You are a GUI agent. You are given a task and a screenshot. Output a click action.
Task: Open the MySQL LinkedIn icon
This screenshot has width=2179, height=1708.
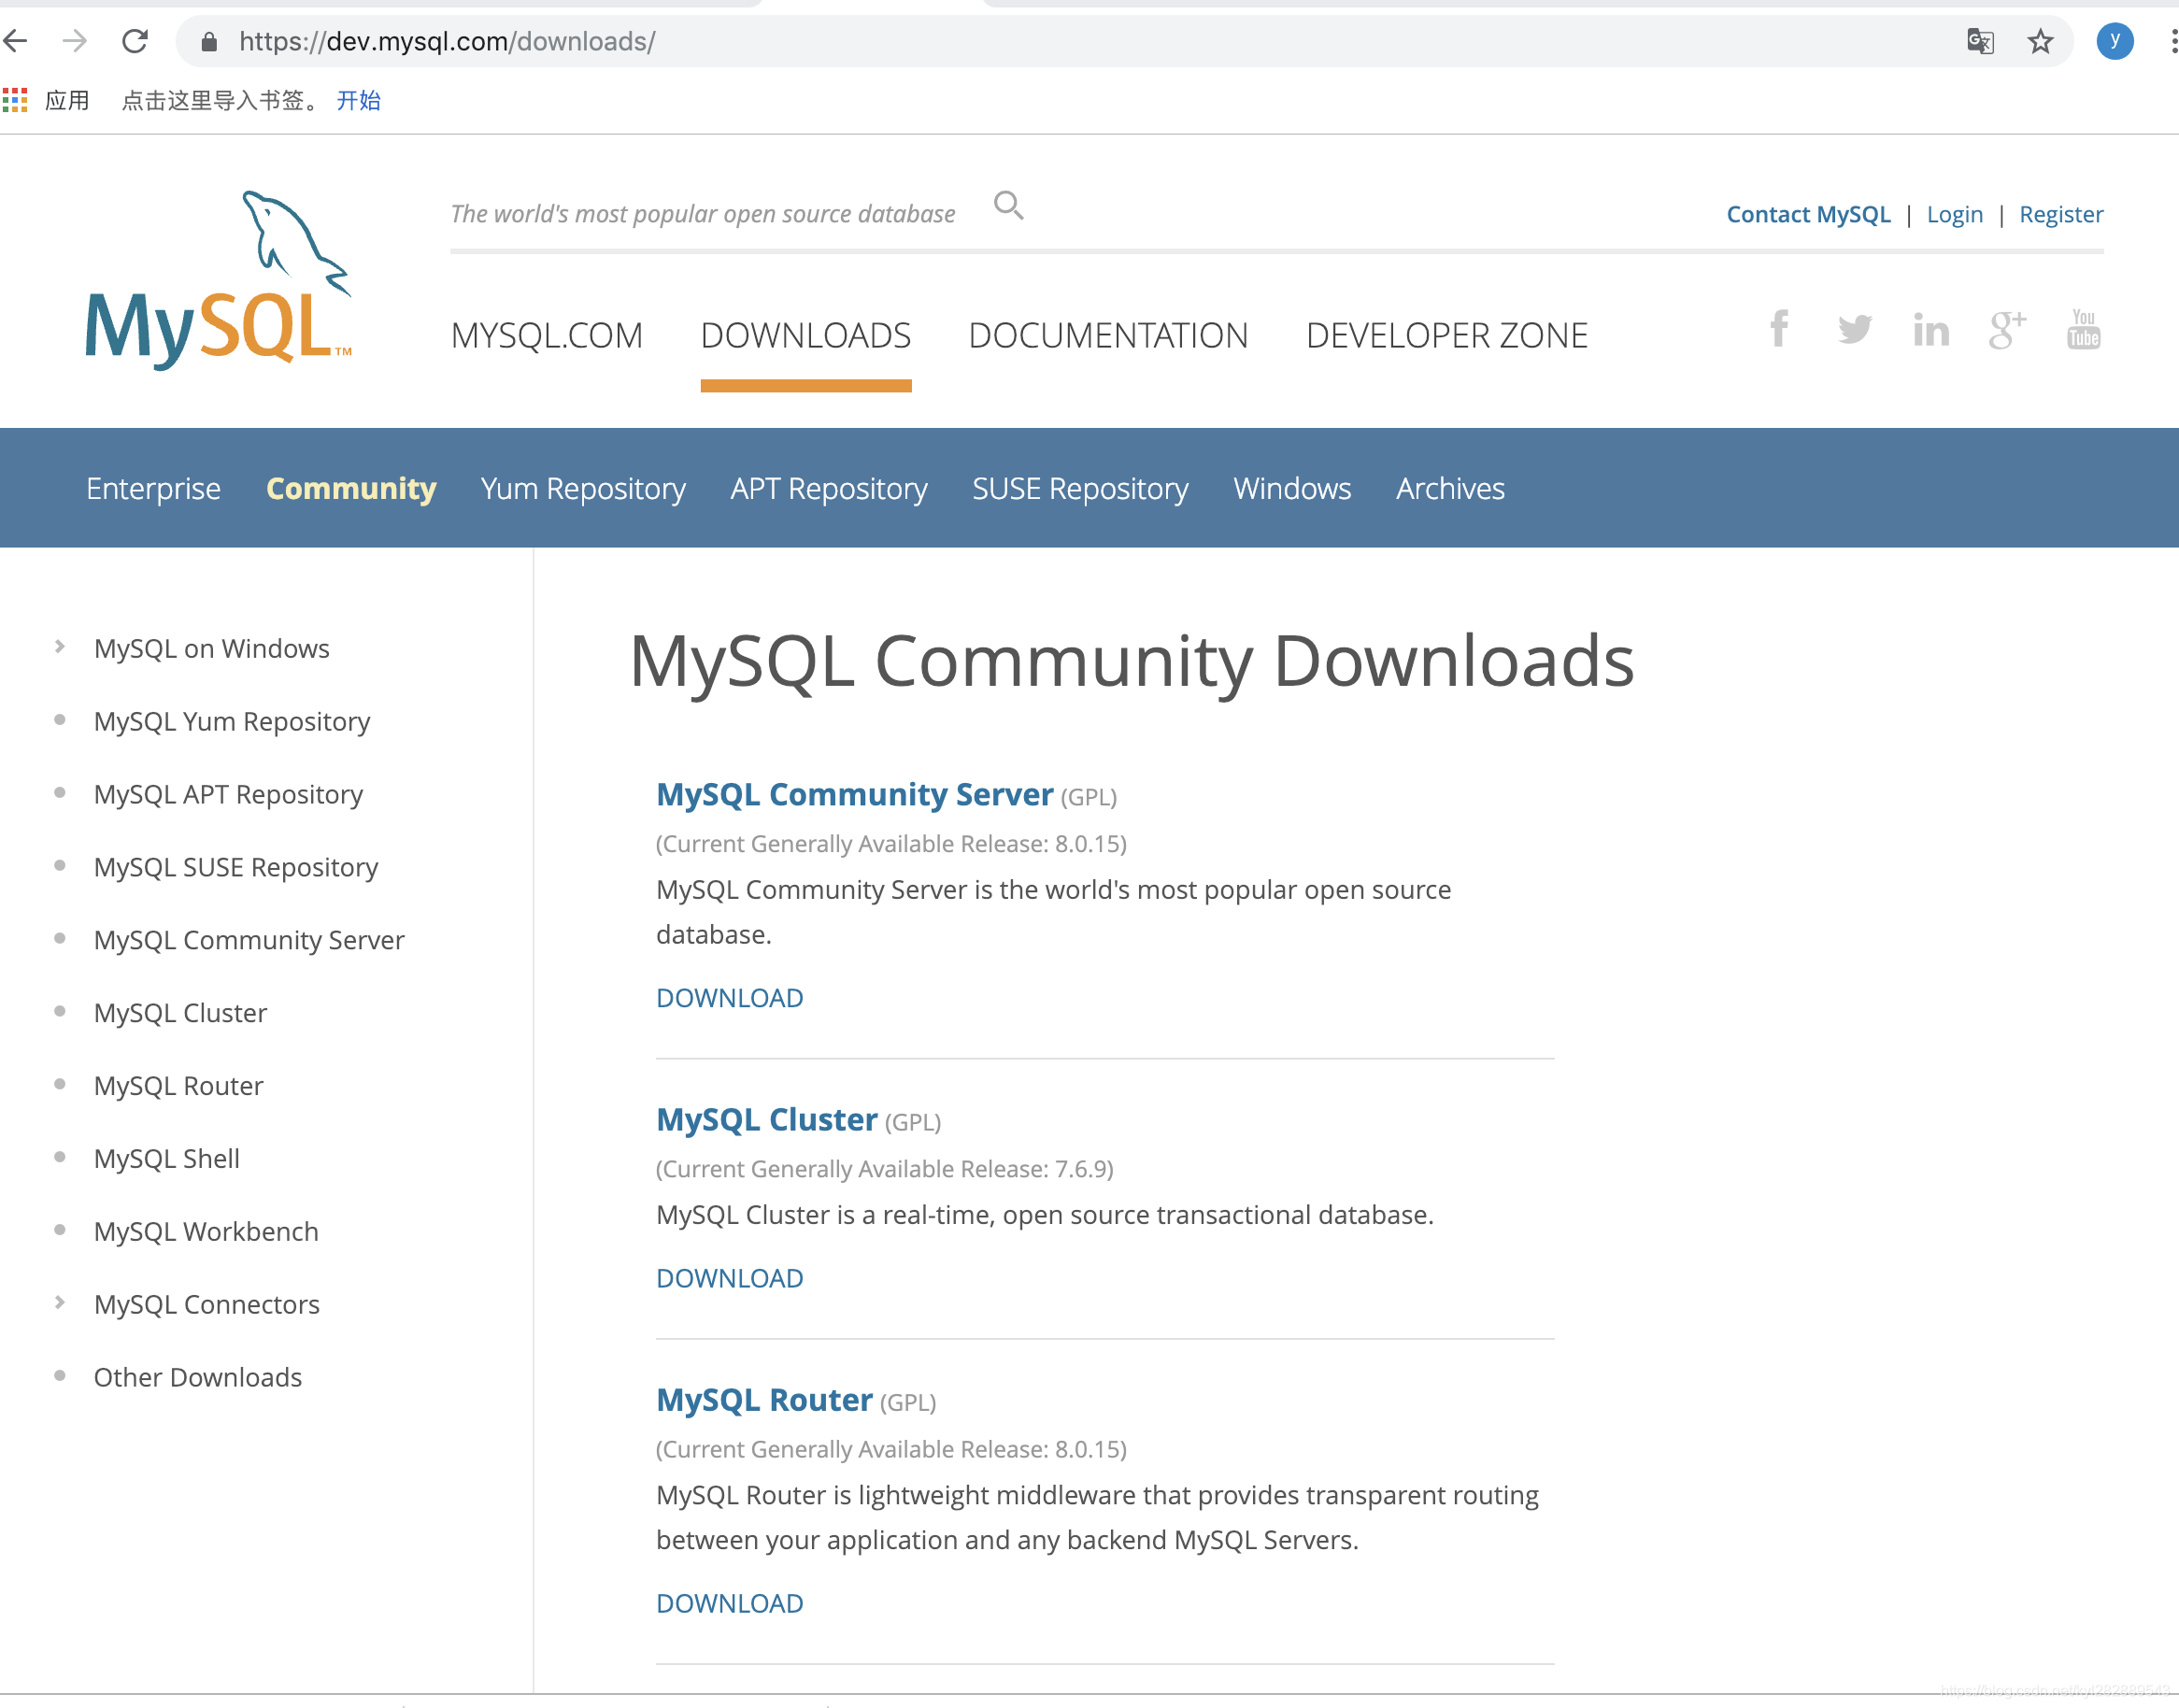coord(1931,329)
